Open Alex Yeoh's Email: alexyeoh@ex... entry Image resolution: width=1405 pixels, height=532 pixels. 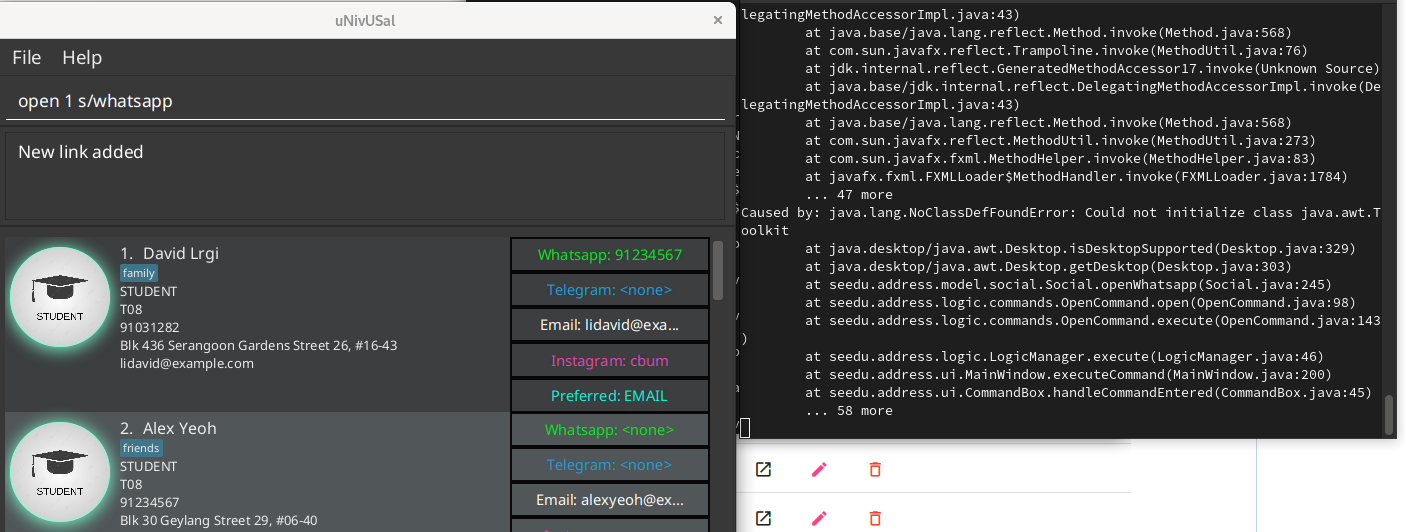(610, 500)
